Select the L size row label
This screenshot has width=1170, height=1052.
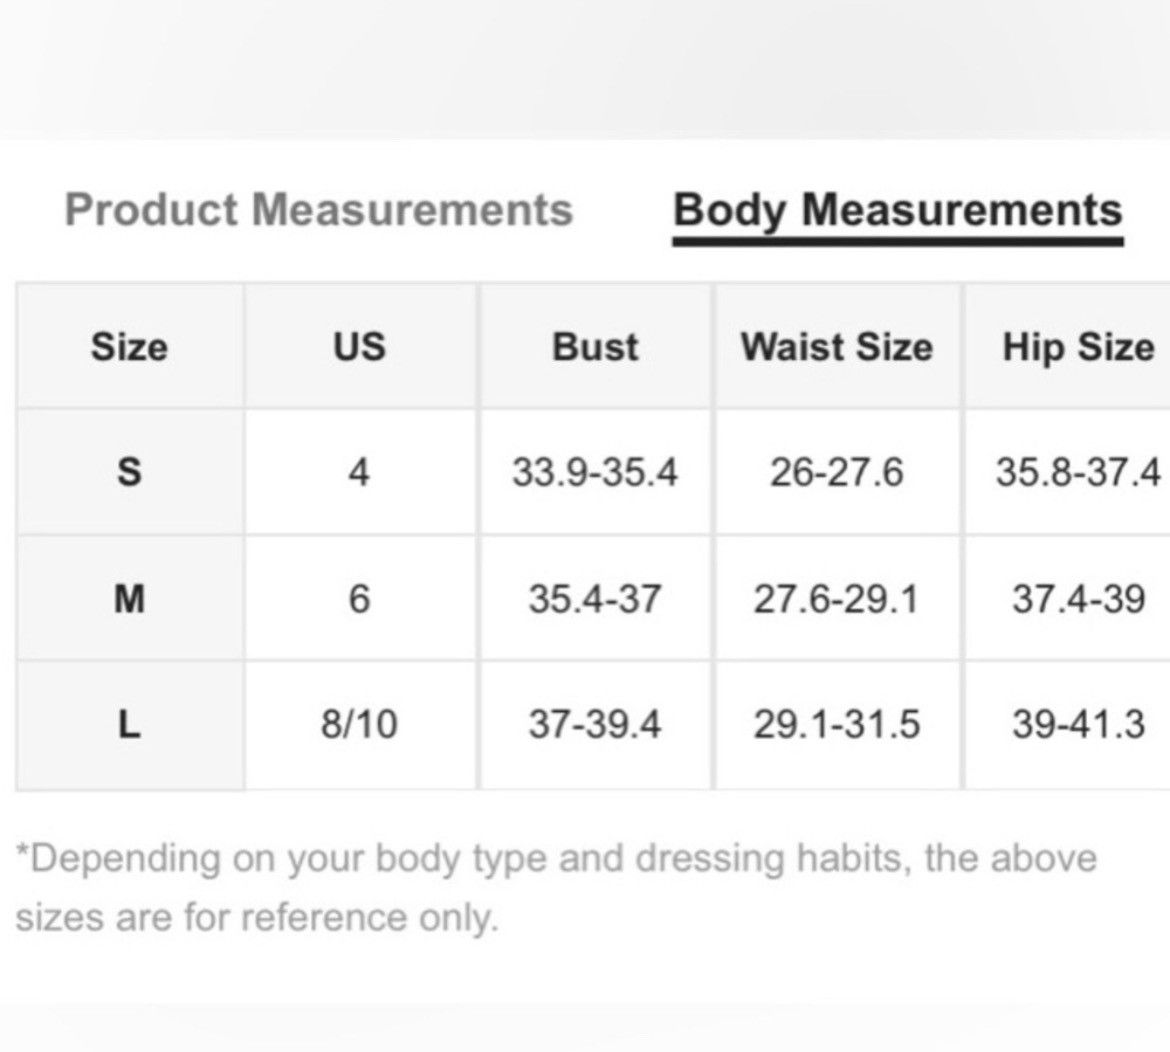click(x=129, y=724)
